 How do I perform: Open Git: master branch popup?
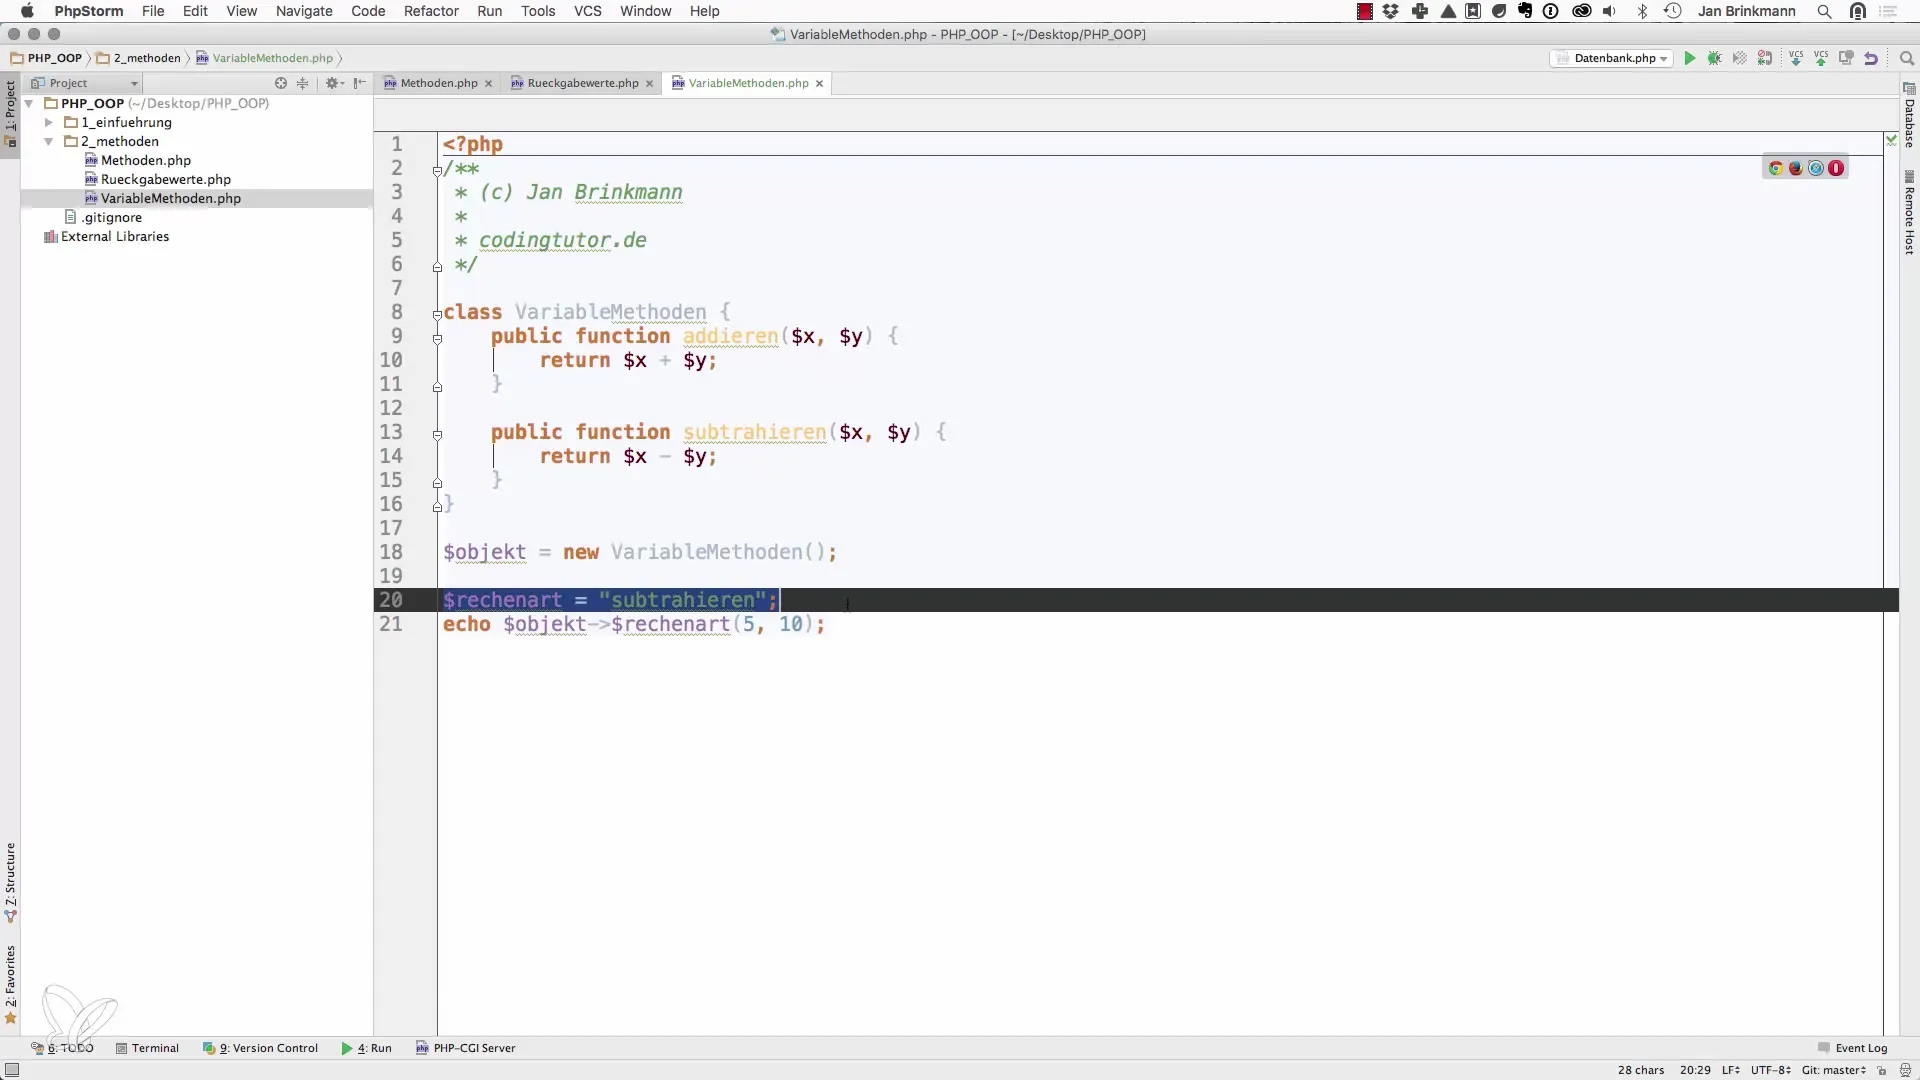(x=1834, y=1070)
